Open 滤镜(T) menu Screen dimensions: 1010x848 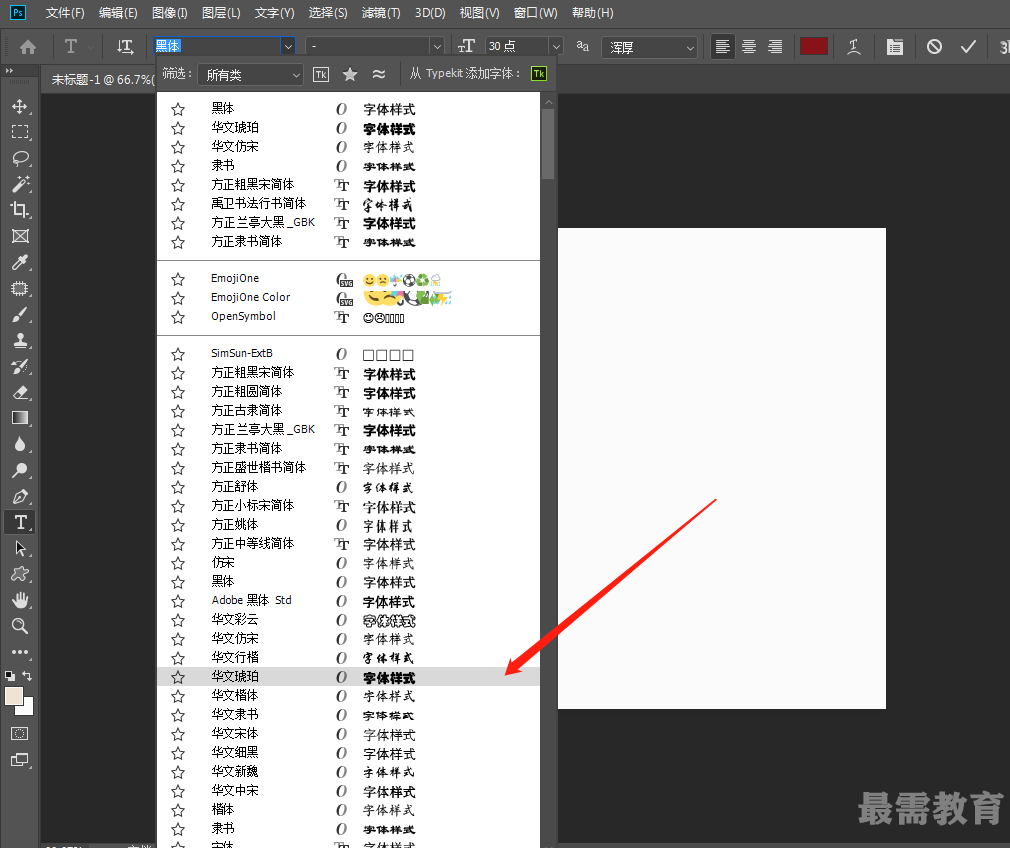click(381, 13)
